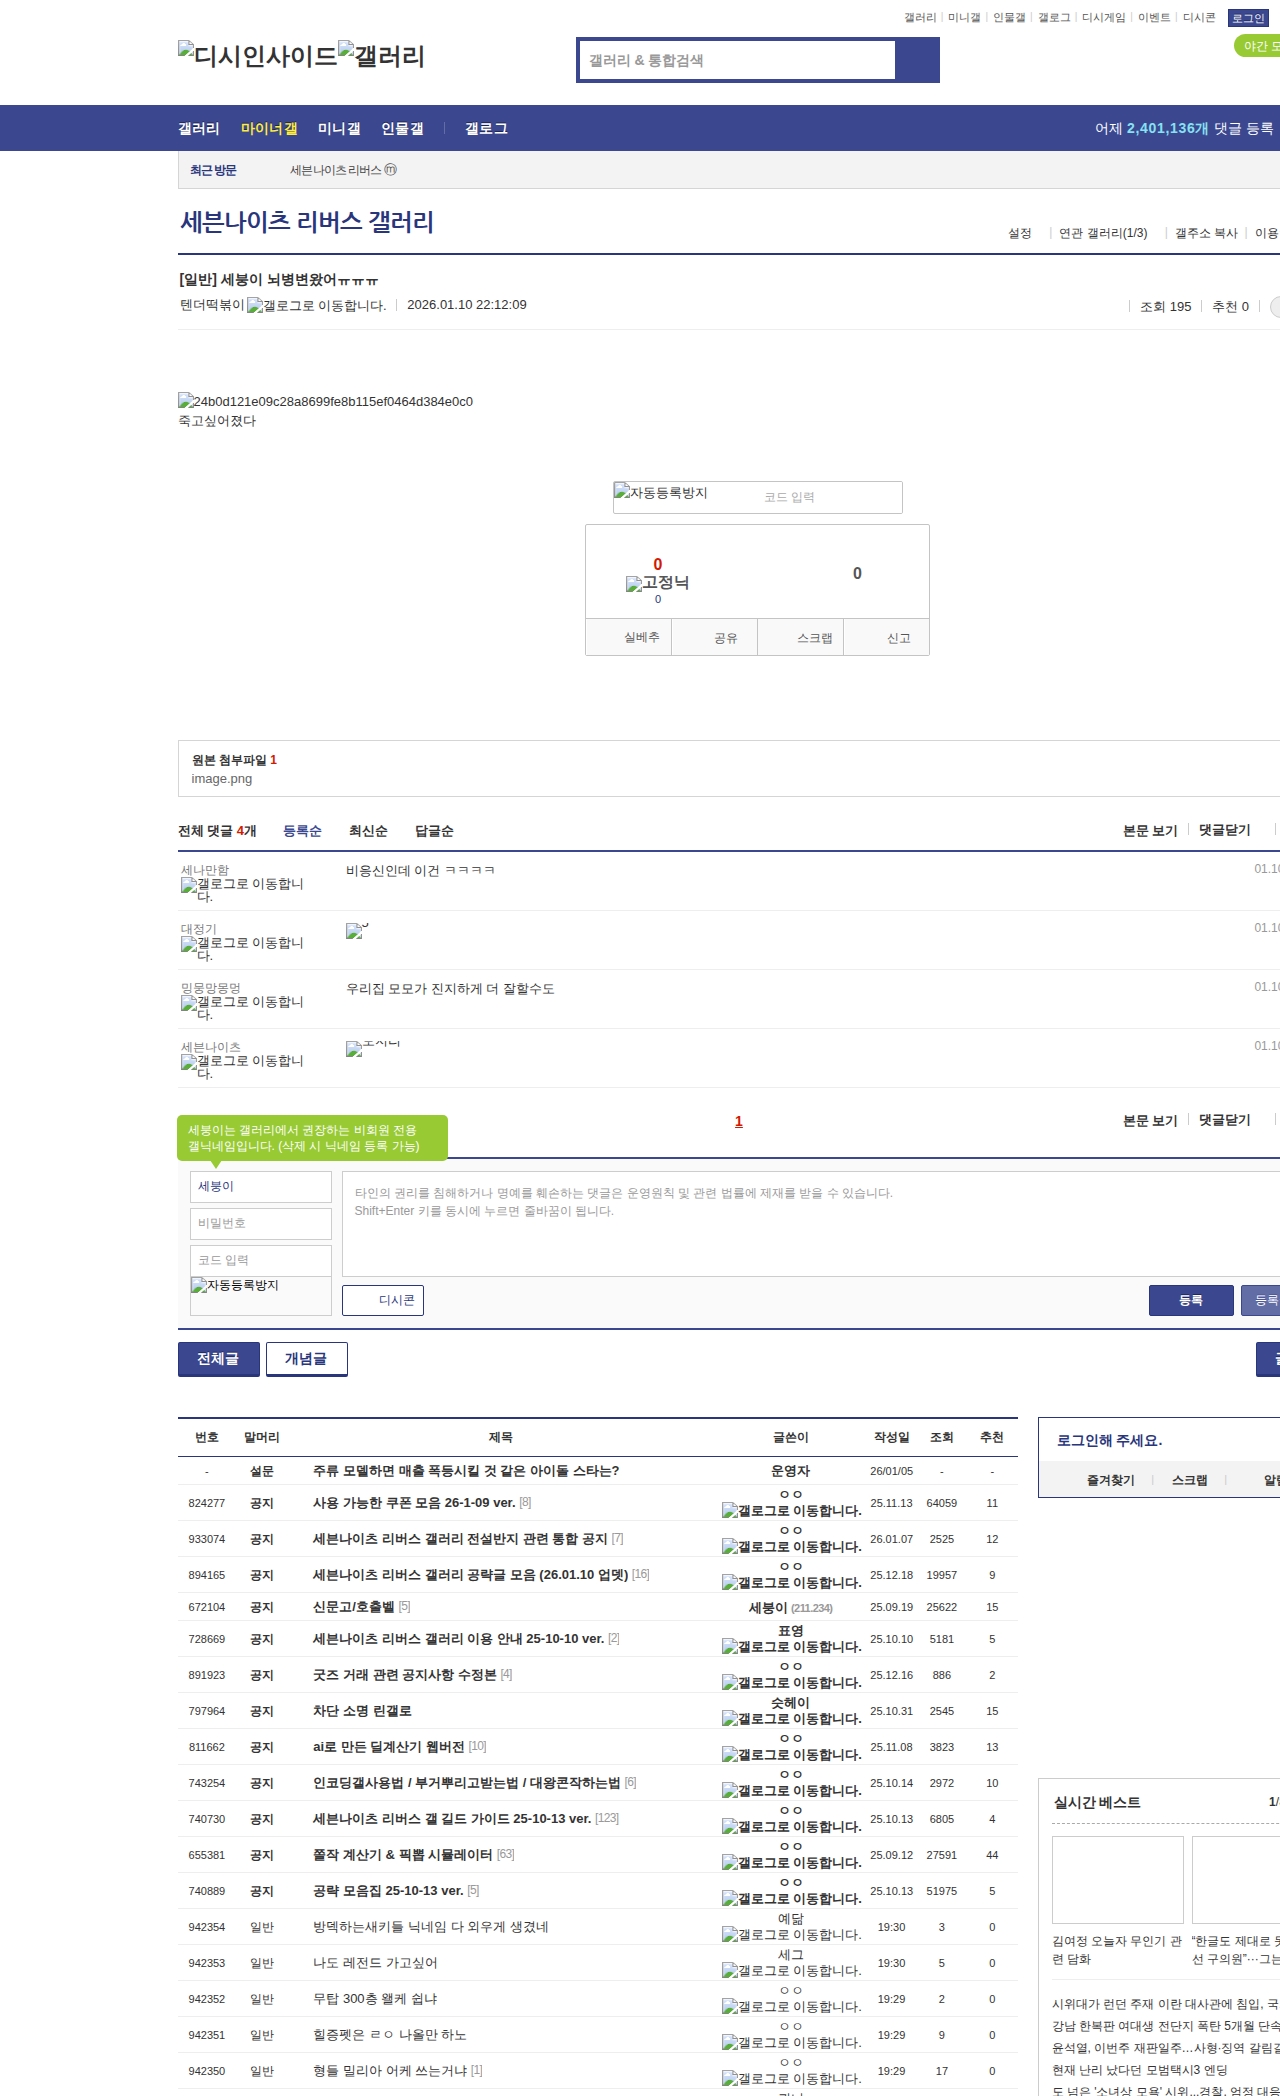Open the 갤로그 menu in navigation bar
Image resolution: width=1280 pixels, height=2096 pixels.
(486, 129)
